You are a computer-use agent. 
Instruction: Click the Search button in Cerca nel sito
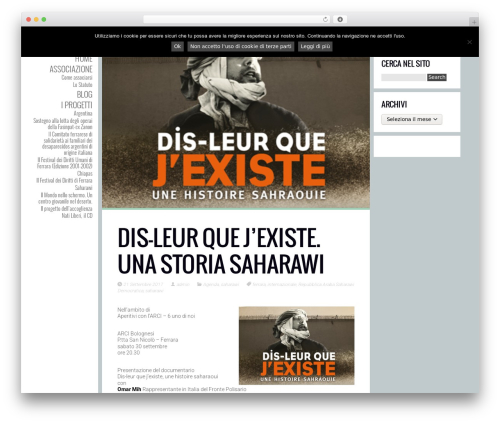pos(437,77)
